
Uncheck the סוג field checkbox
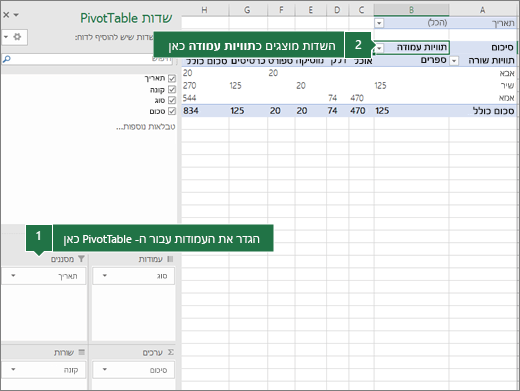172,100
